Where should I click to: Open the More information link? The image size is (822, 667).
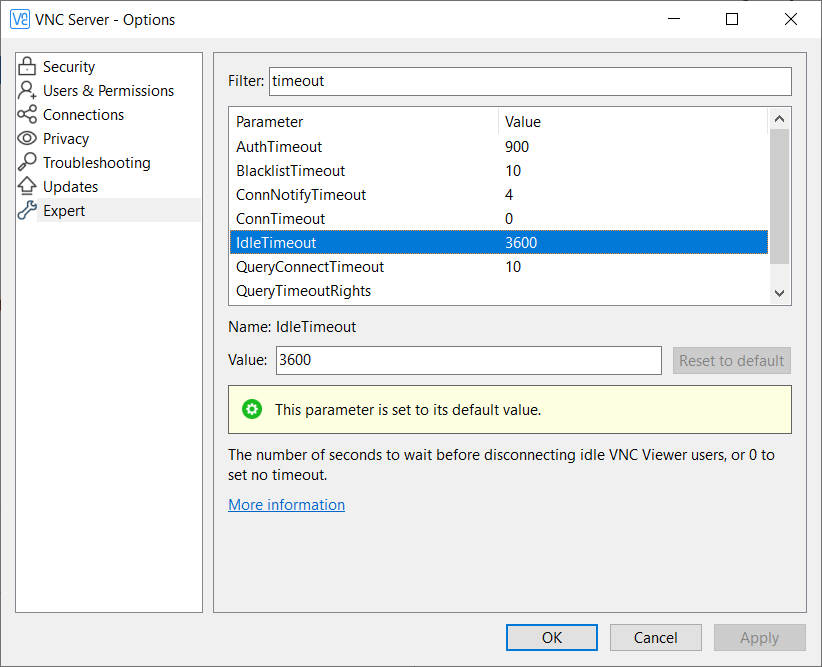tap(286, 505)
